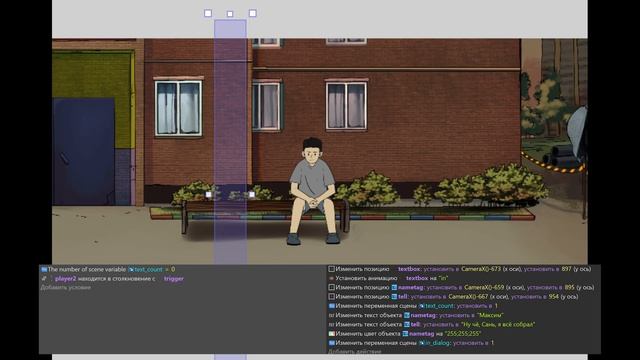
Task: Click 'Добавить действие' to add an action
Action: pos(354,351)
